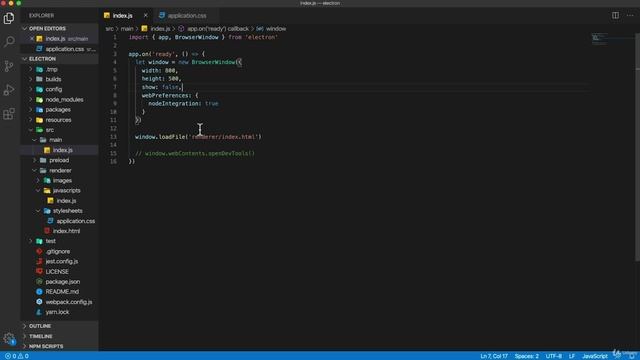Expand the images folder
The width and height of the screenshot is (640, 360).
click(x=60, y=180)
